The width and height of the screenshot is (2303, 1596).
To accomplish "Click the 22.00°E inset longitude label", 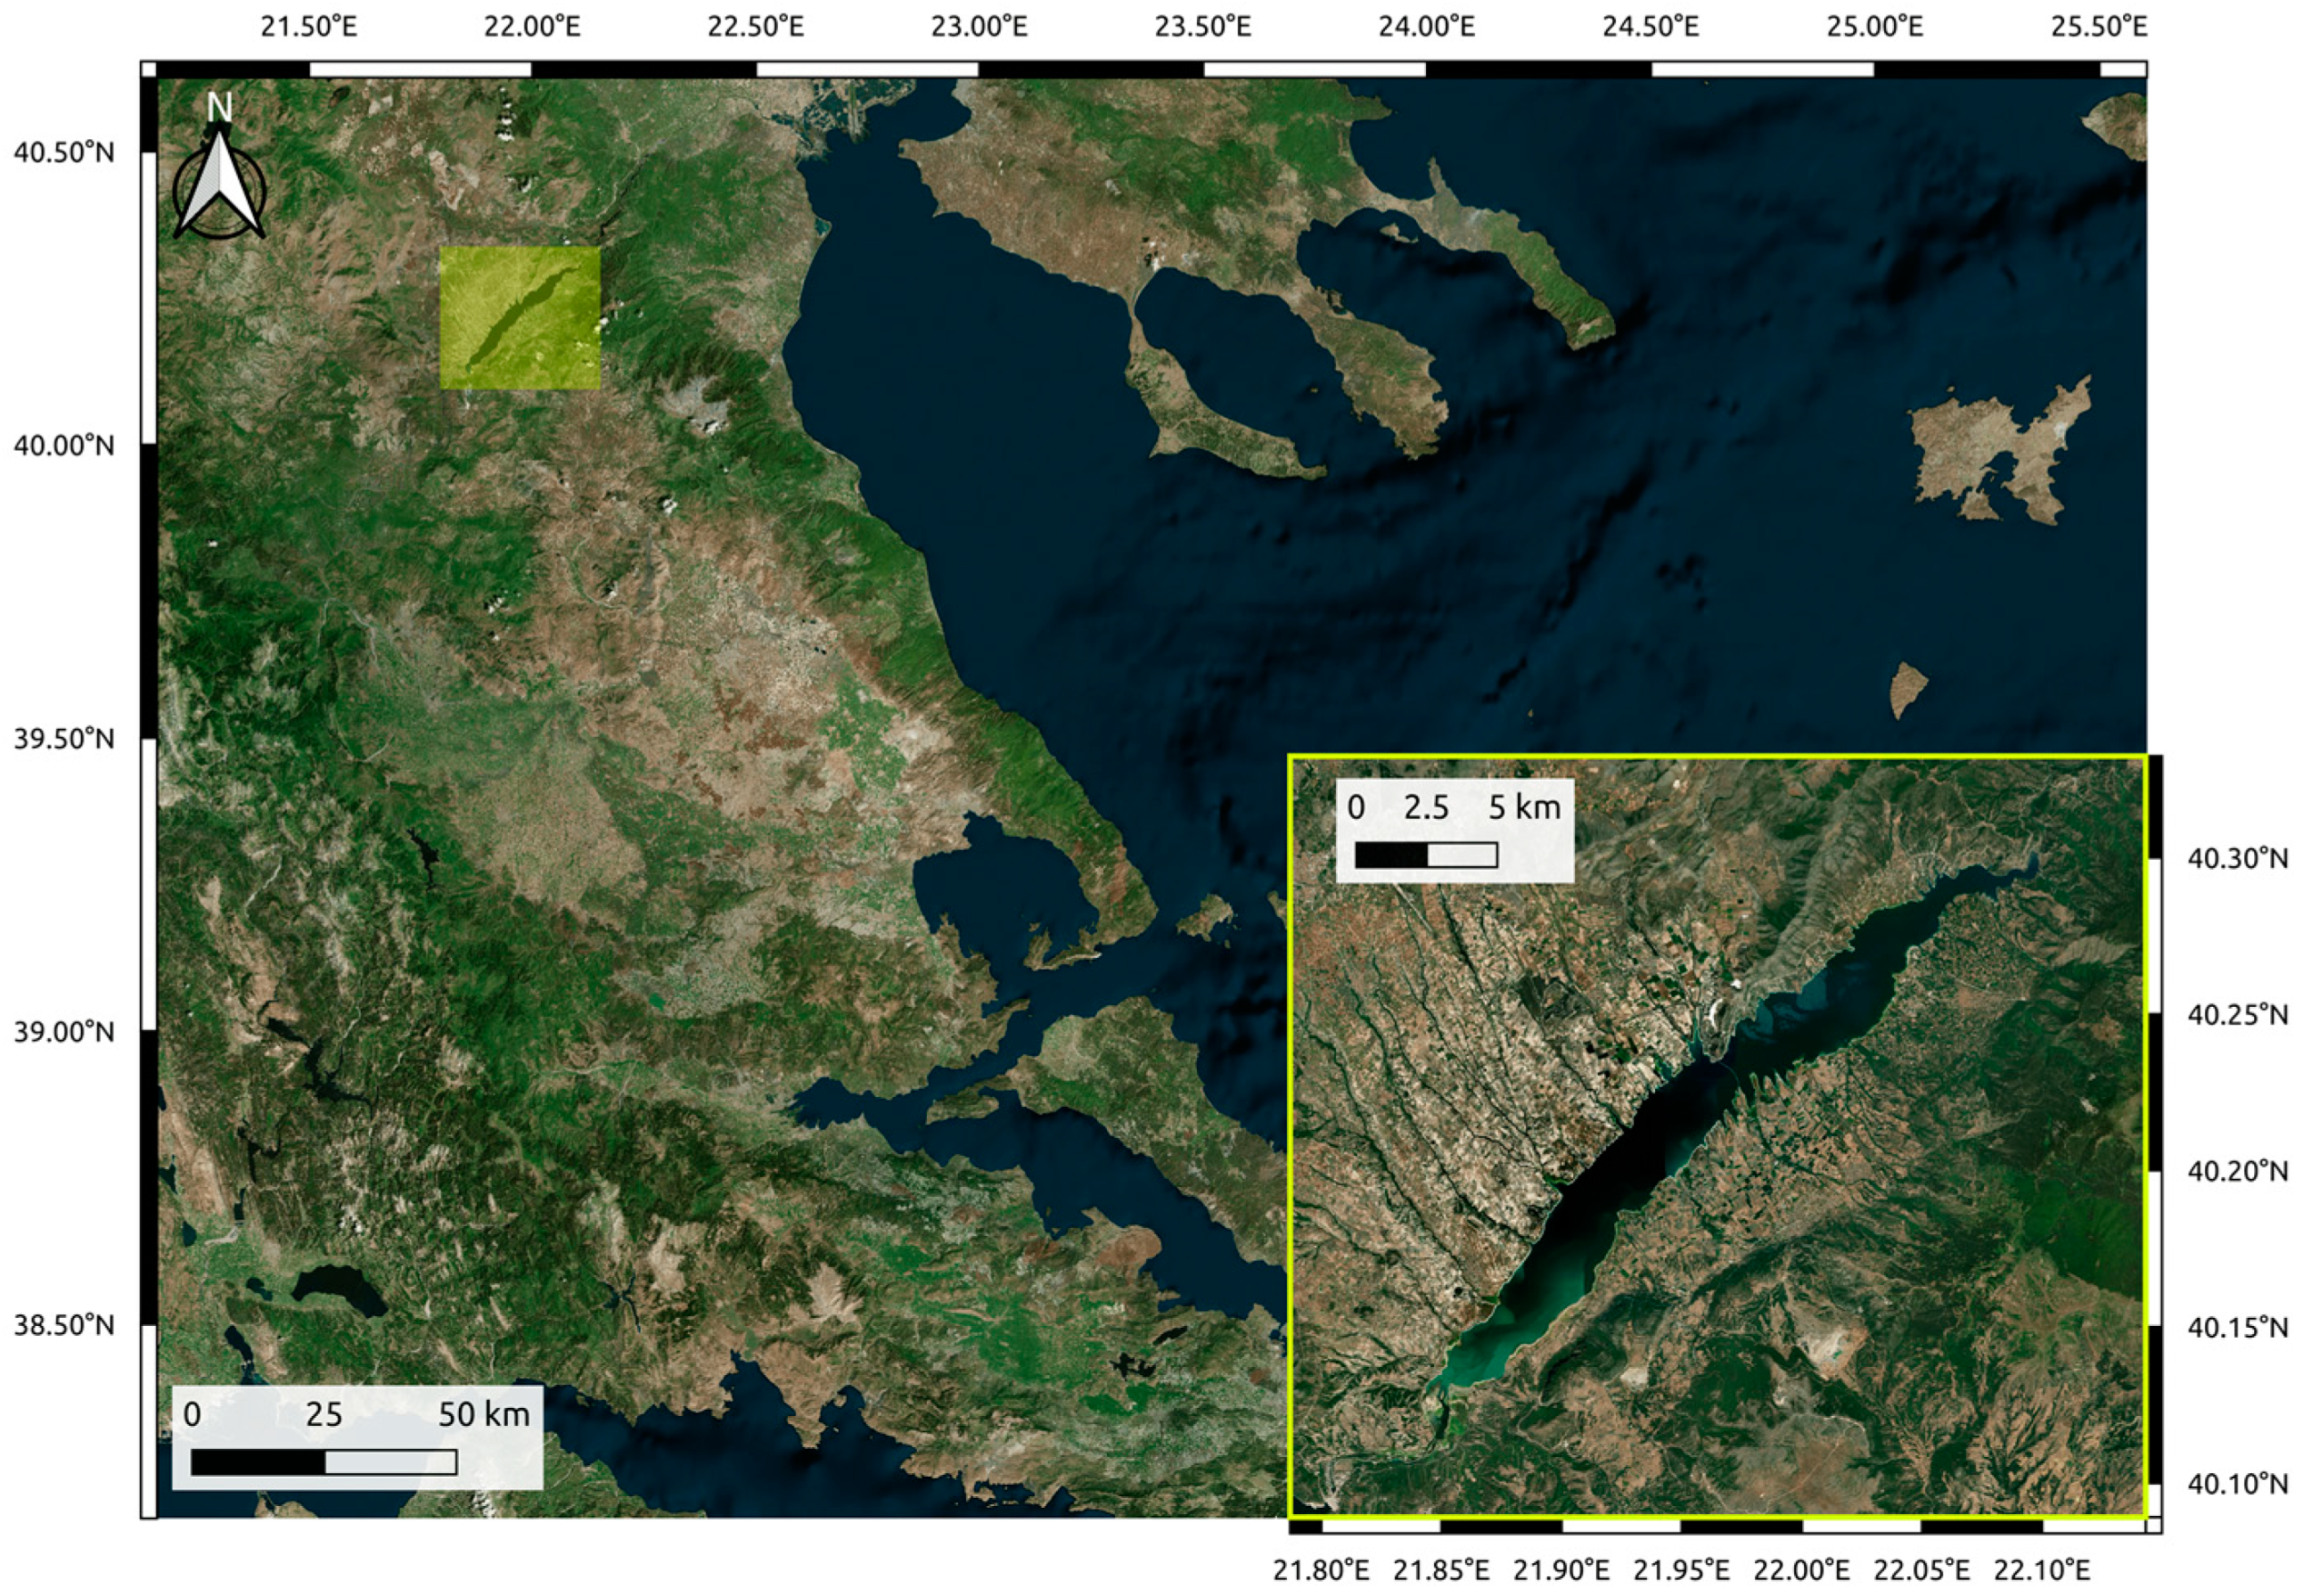I will click(1801, 1568).
